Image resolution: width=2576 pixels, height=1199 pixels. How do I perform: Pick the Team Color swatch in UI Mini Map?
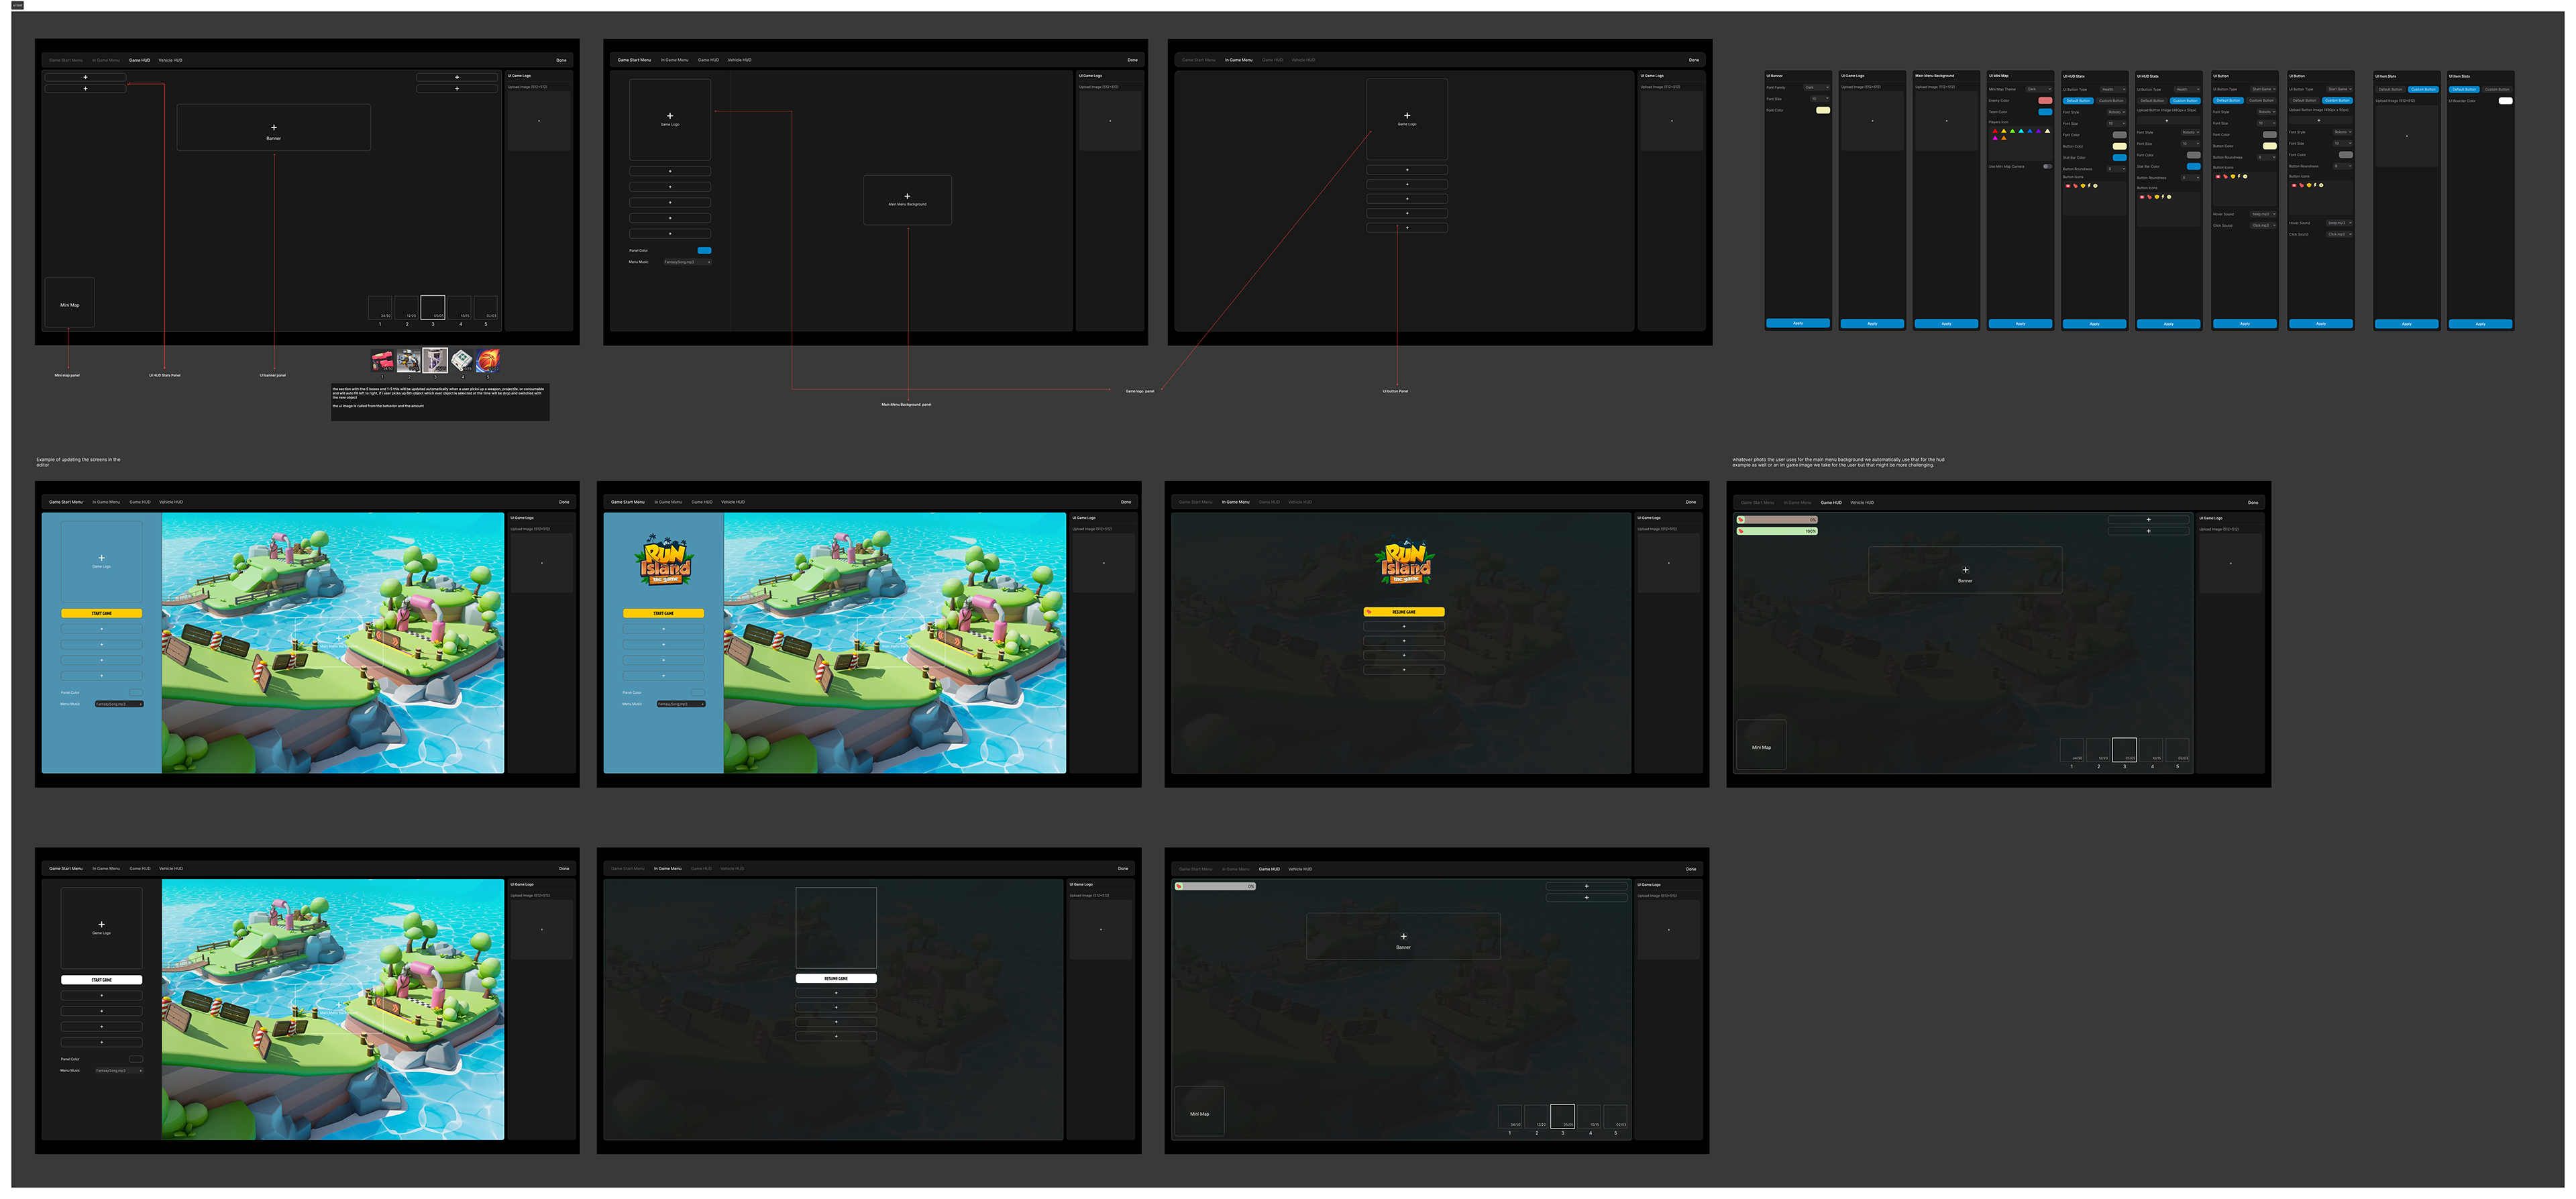point(2045,112)
